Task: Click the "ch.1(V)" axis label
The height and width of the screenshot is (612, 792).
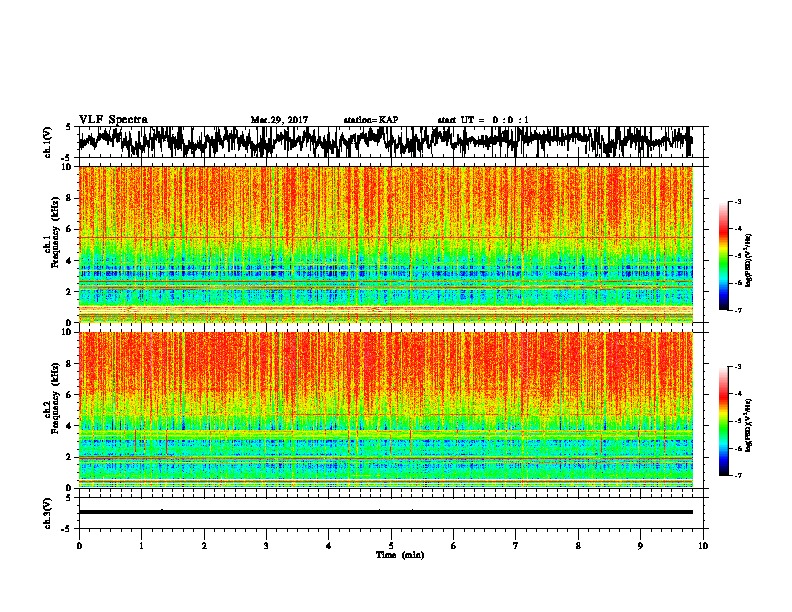Action: tap(48, 142)
